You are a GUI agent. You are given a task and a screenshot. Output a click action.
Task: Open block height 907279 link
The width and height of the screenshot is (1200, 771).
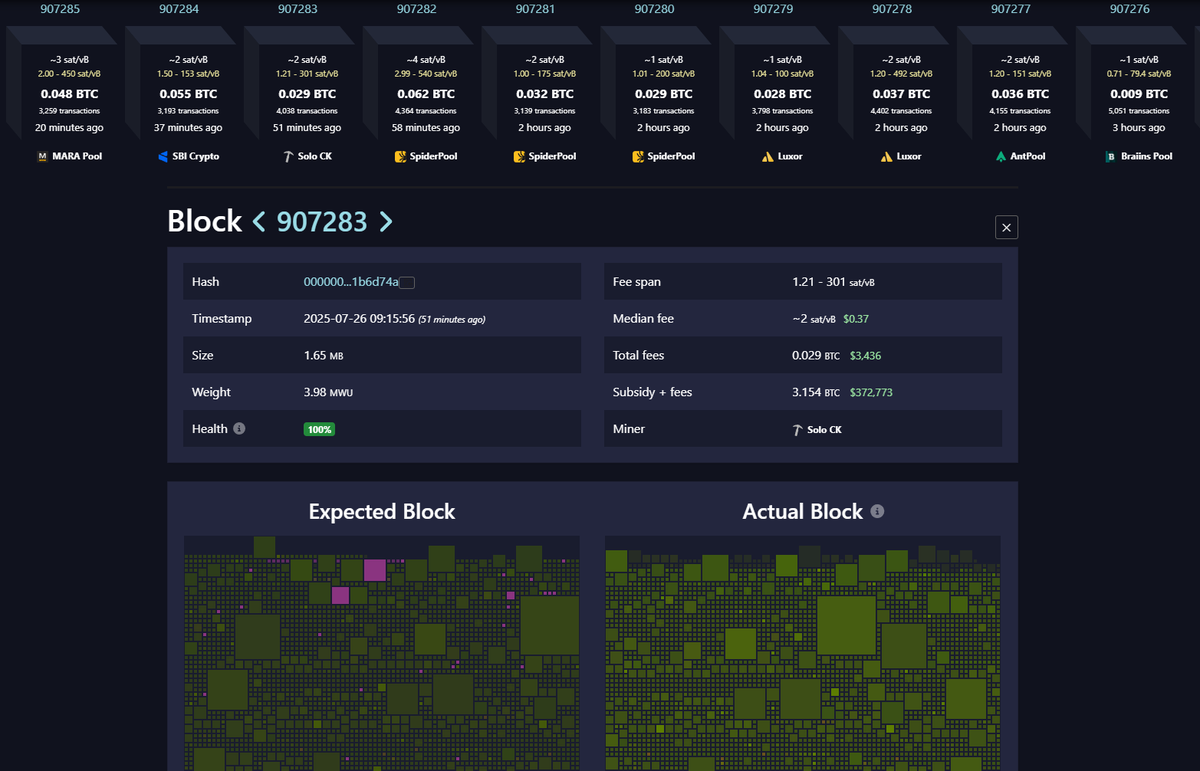[773, 9]
